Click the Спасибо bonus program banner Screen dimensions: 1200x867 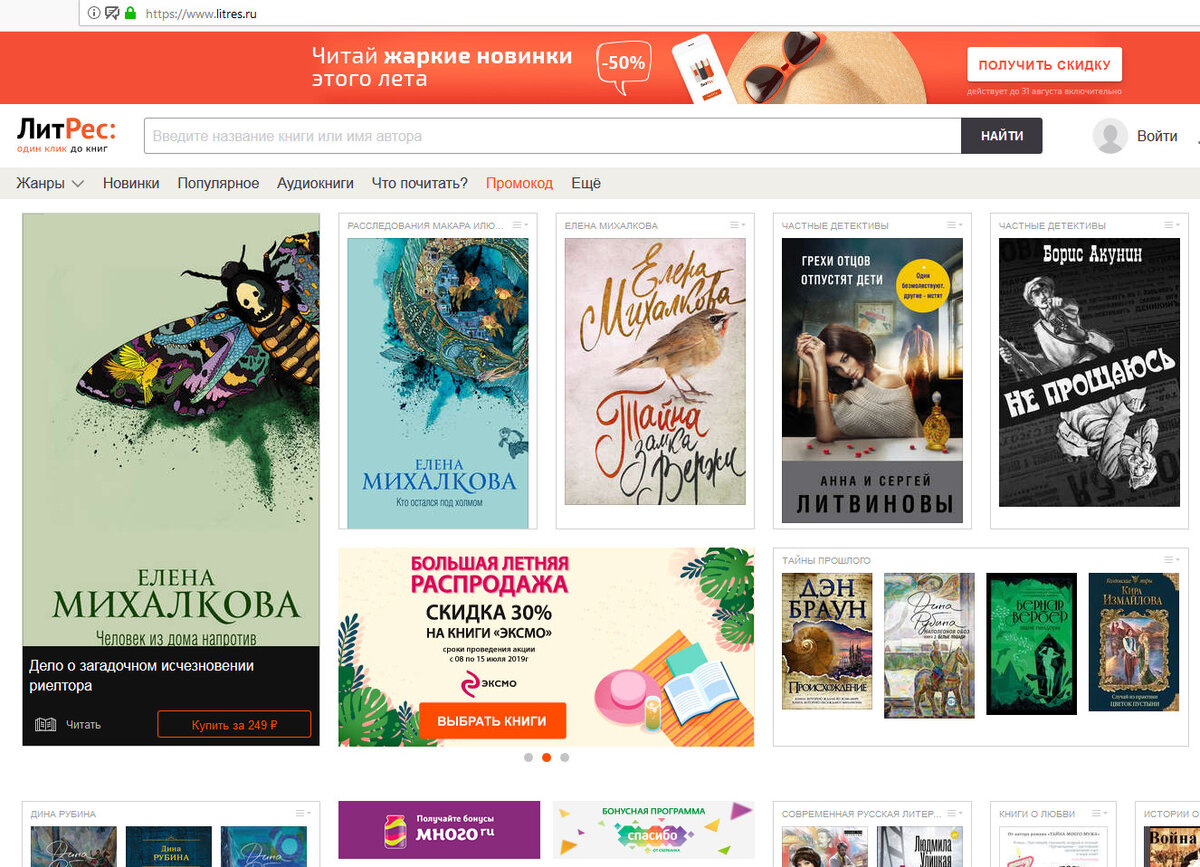(x=654, y=830)
